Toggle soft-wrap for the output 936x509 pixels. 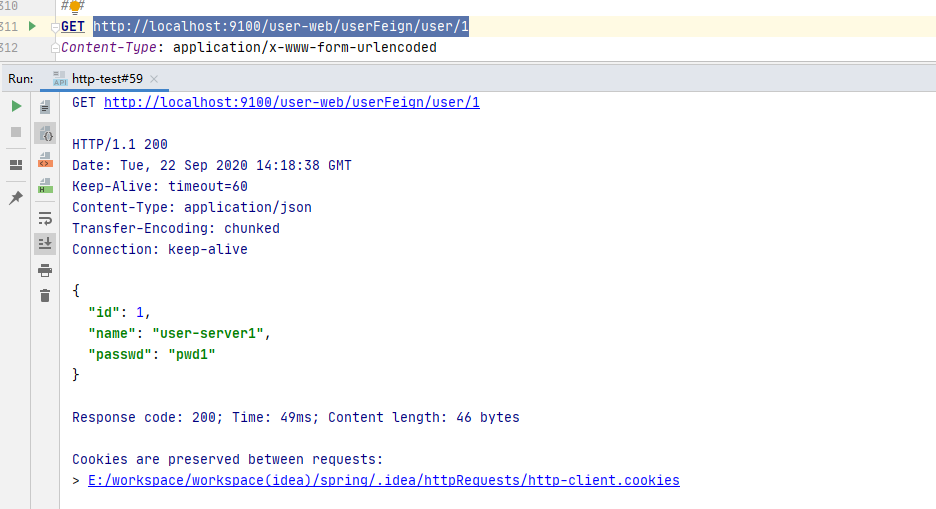point(45,218)
